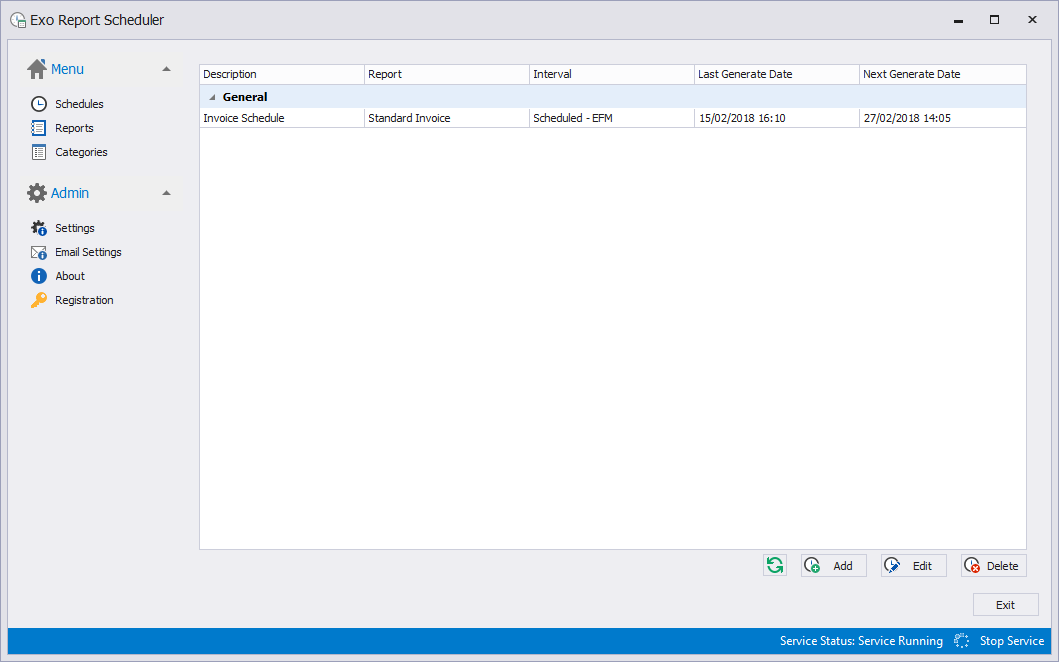Edit the selected schedule
Screen dimensions: 1059x662
pyautogui.click(x=913, y=566)
